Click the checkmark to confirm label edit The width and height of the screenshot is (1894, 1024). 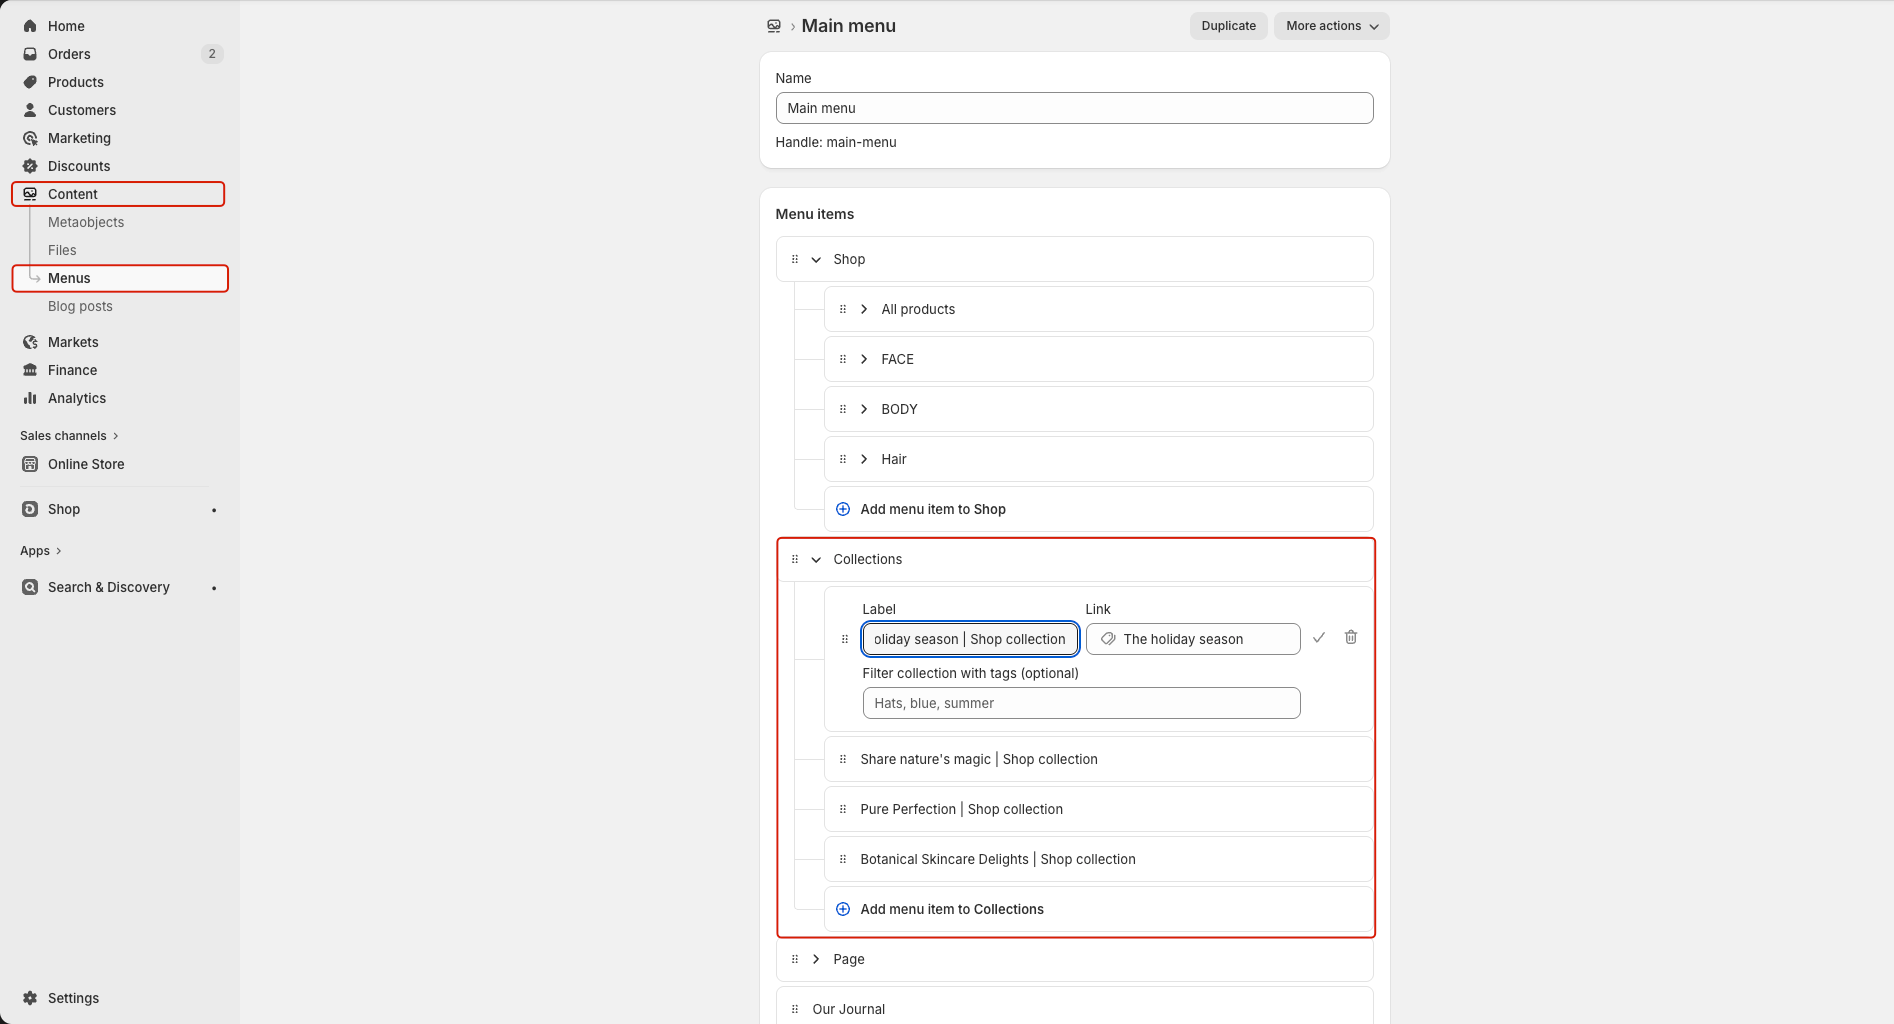click(x=1318, y=638)
